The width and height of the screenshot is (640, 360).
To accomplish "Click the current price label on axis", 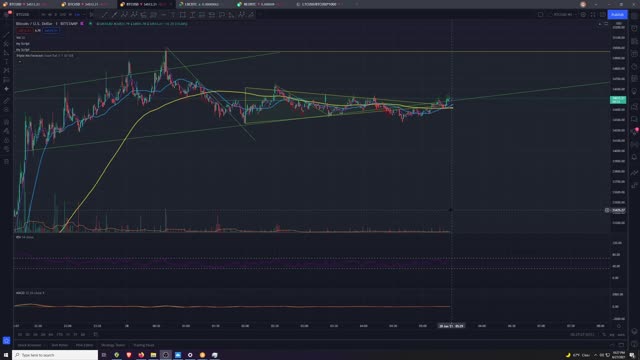I will [618, 100].
